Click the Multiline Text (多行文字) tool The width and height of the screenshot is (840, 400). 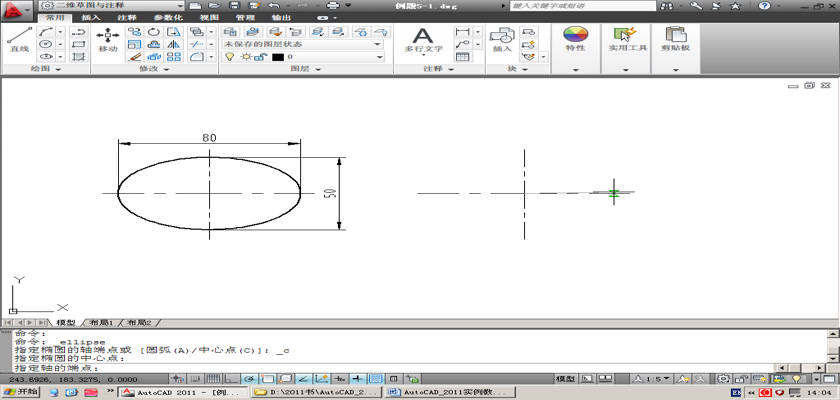423,41
